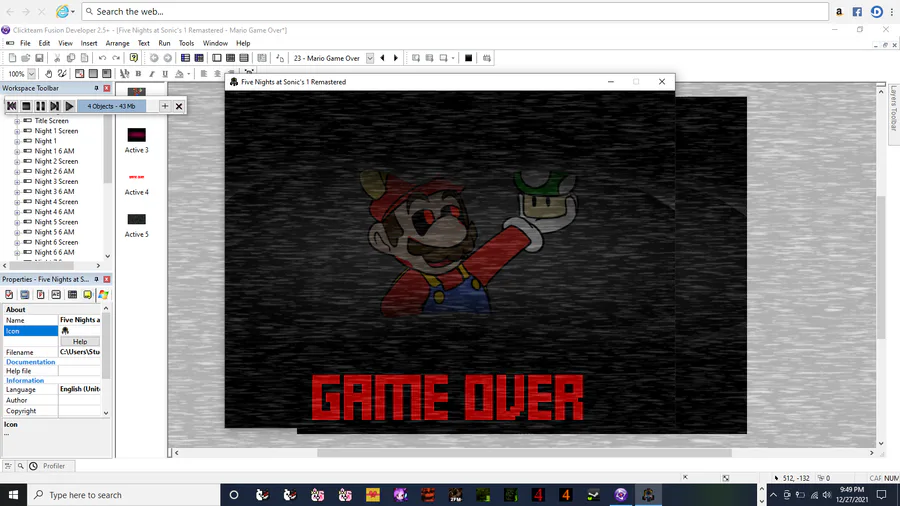Image resolution: width=900 pixels, height=506 pixels.
Task: Go to previous frame arrow
Action: (382, 58)
